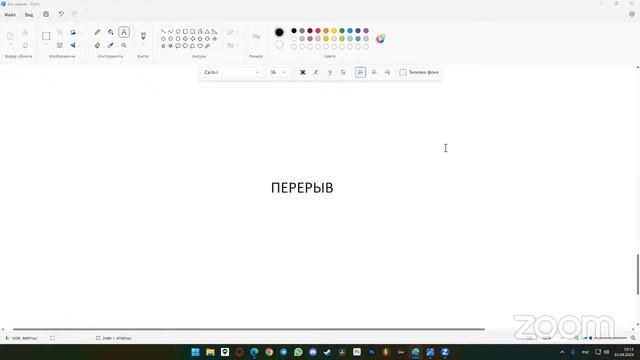The image size is (640, 360).
Task: Select the Heart shape
Action: point(200,46)
